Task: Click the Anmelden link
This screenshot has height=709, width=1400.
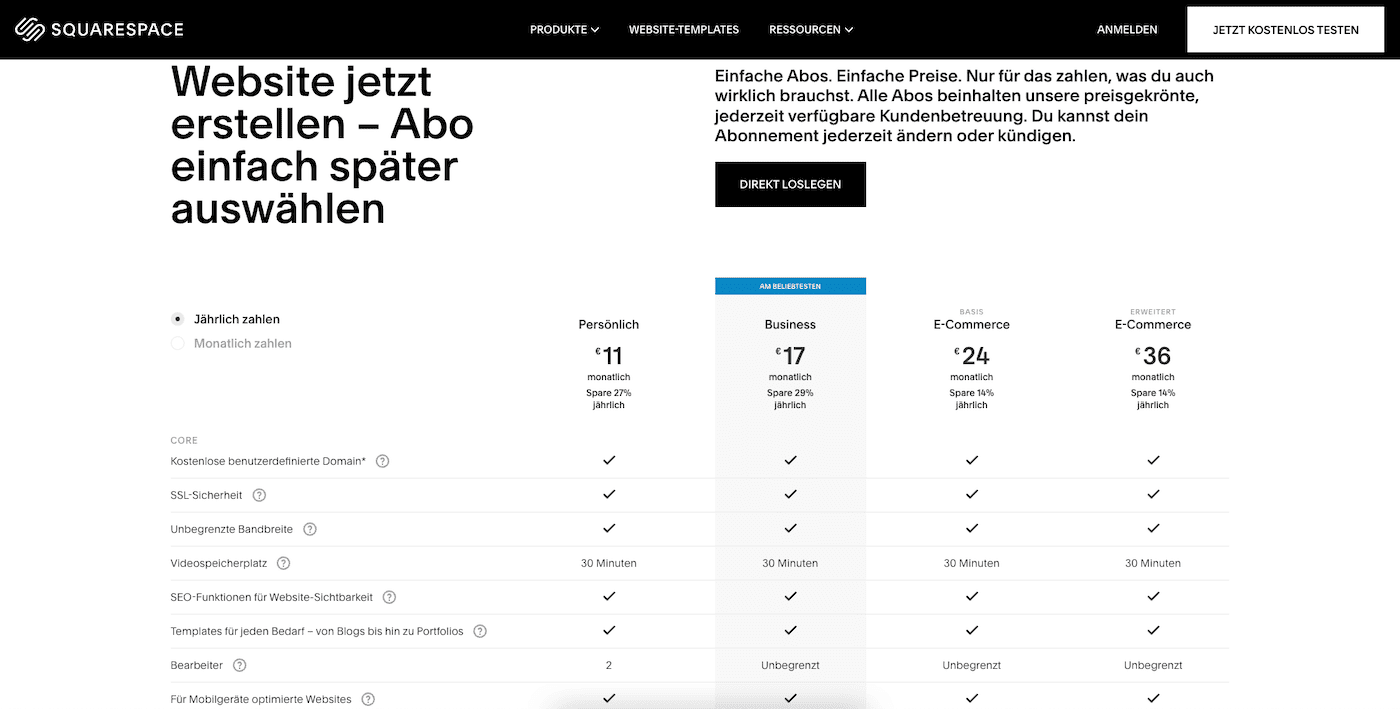Action: tap(1127, 29)
